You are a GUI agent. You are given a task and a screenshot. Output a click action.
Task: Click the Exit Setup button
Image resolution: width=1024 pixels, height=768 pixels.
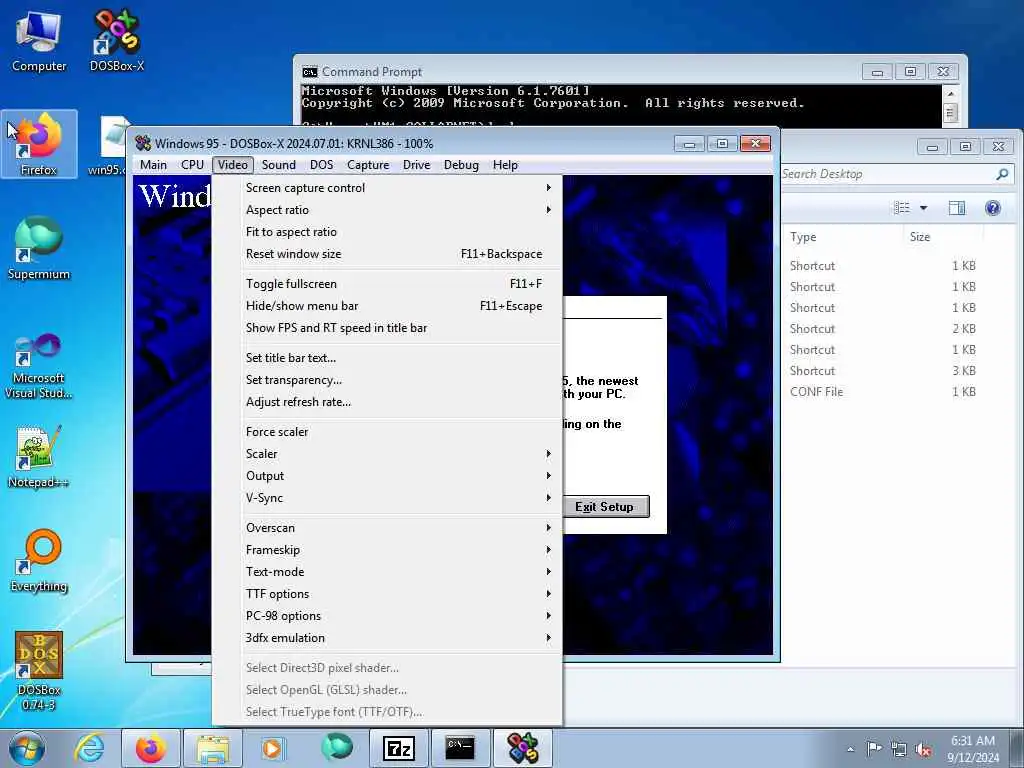click(x=605, y=507)
